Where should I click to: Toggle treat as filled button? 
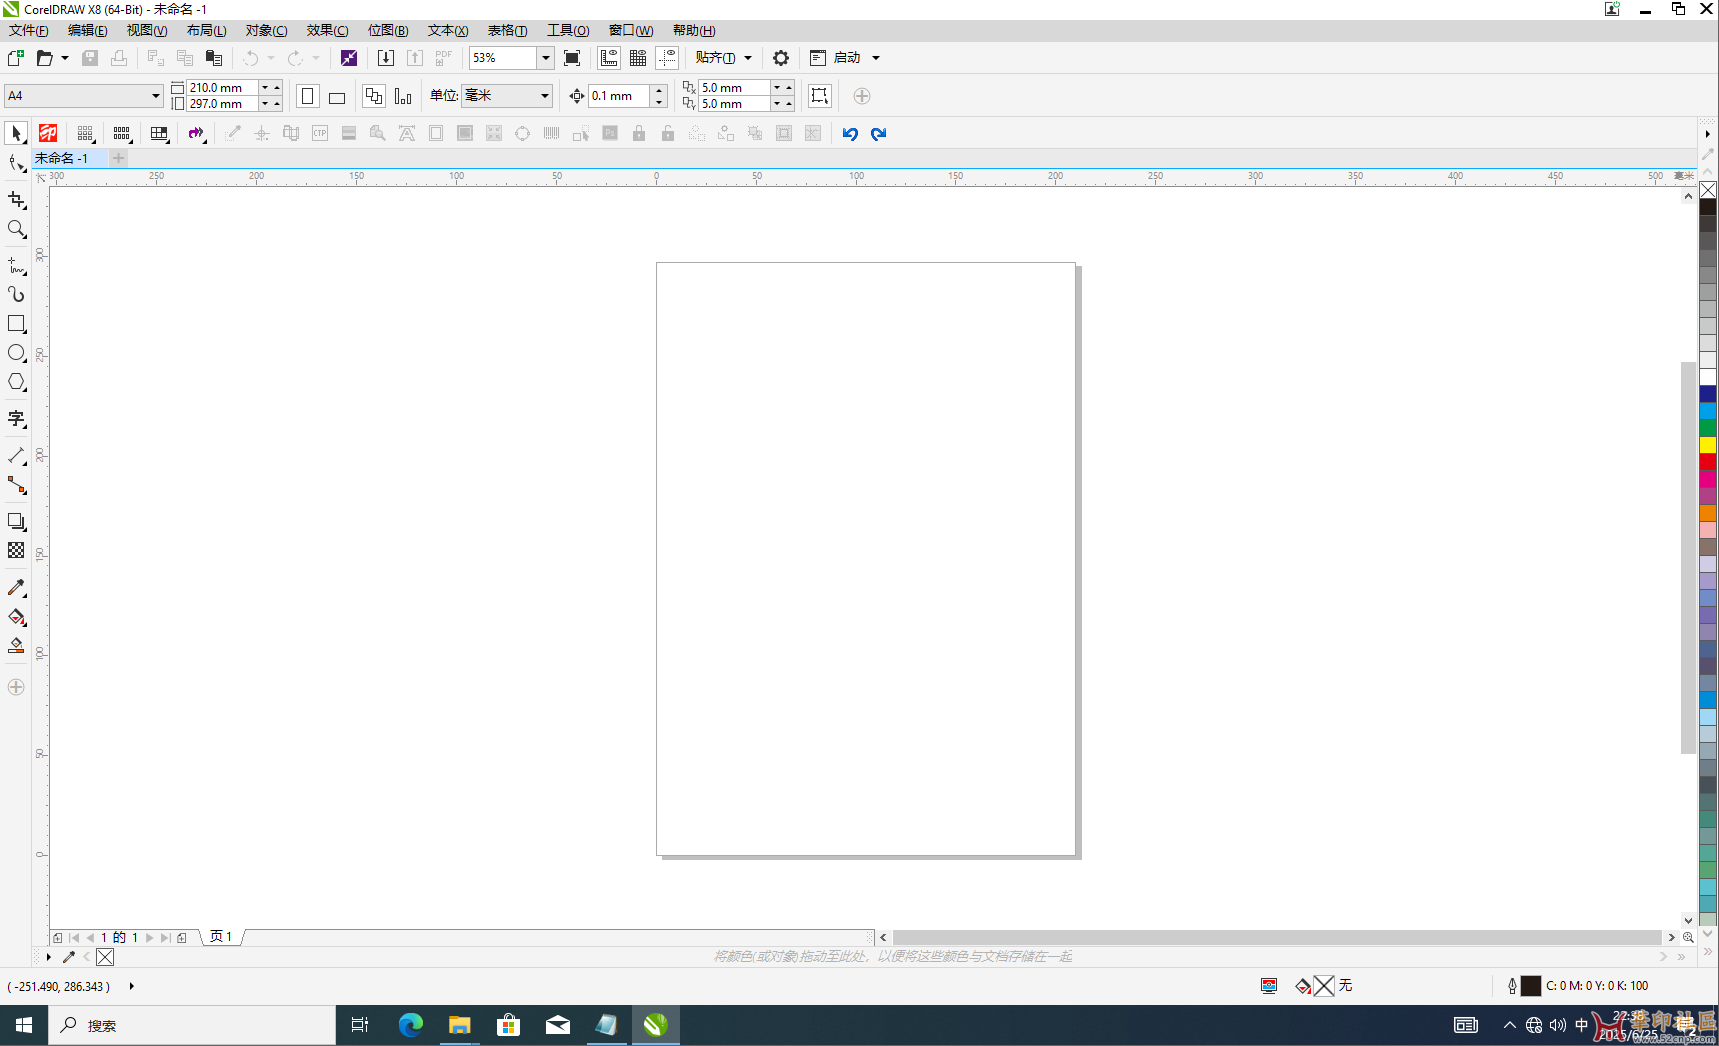coord(820,96)
